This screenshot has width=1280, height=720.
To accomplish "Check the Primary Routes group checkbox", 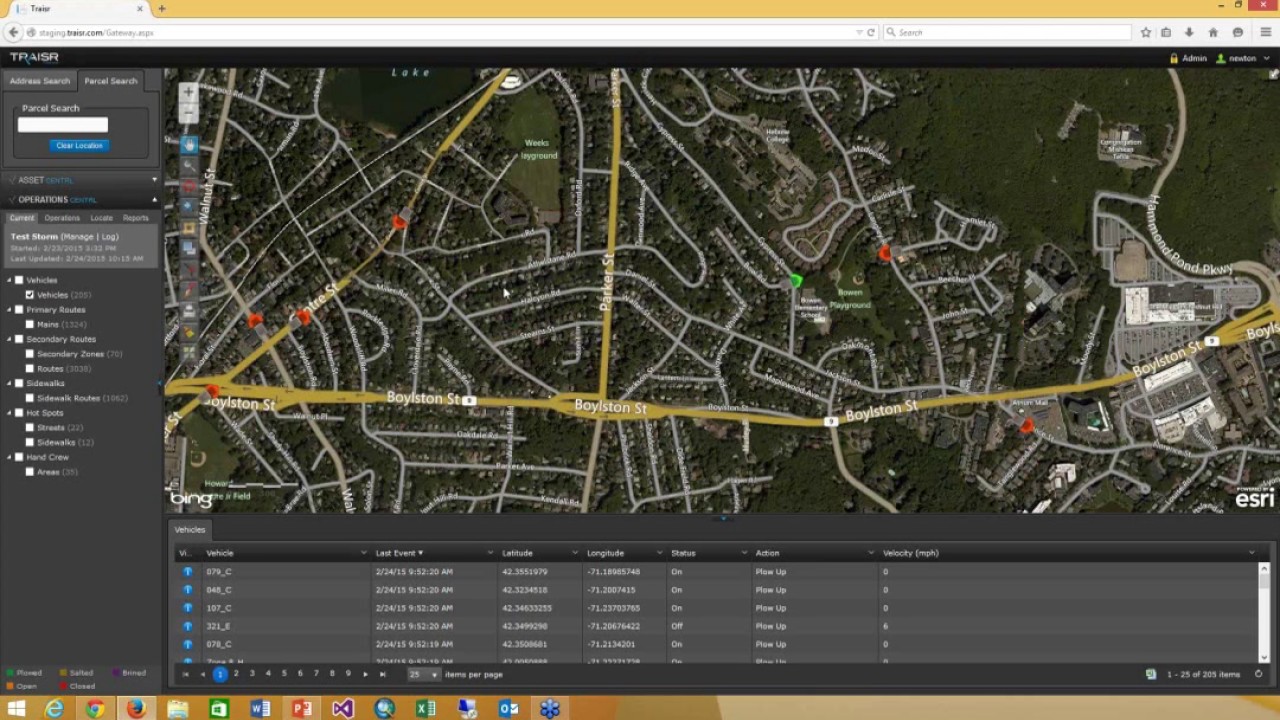I will pos(19,310).
